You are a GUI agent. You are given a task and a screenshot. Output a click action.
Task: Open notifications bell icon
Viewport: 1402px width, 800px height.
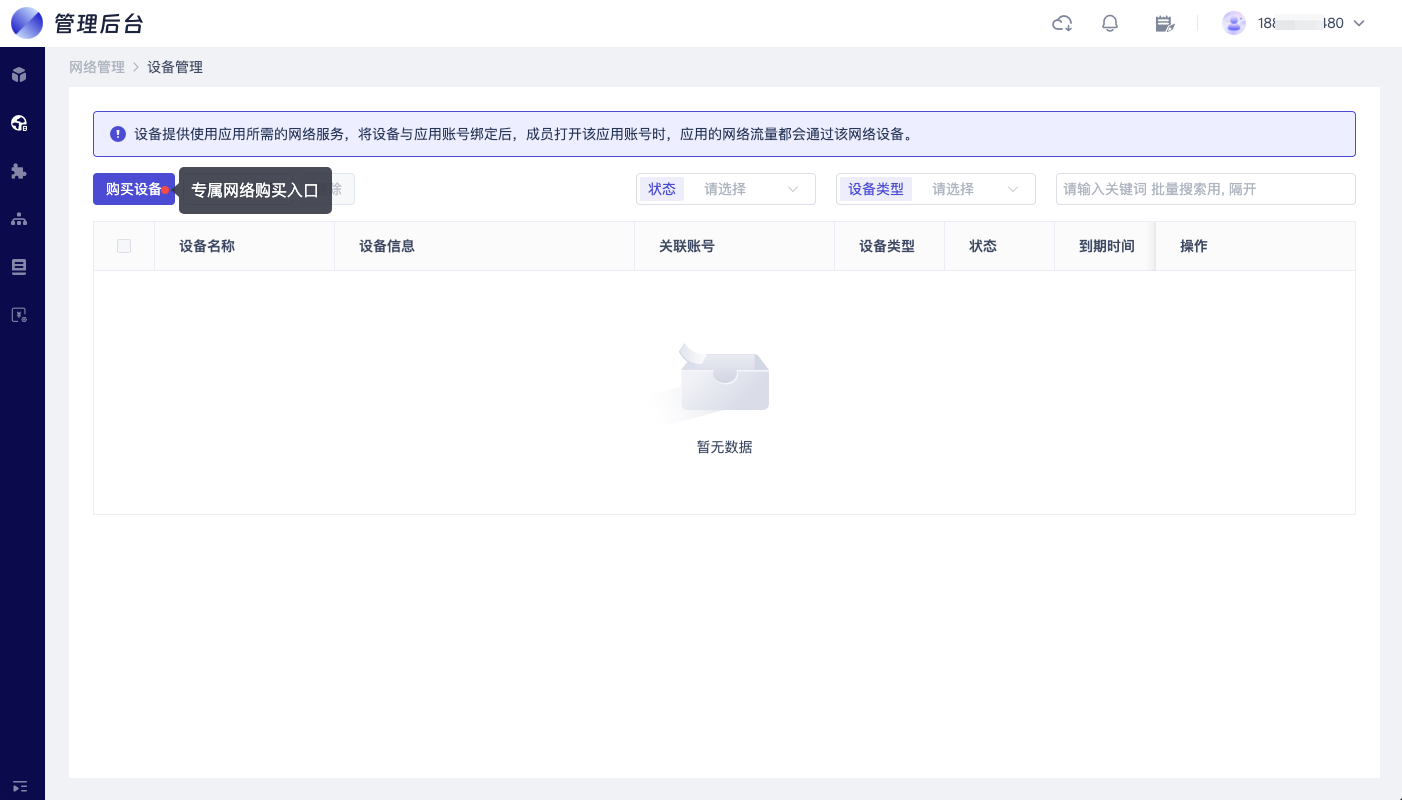[1110, 23]
